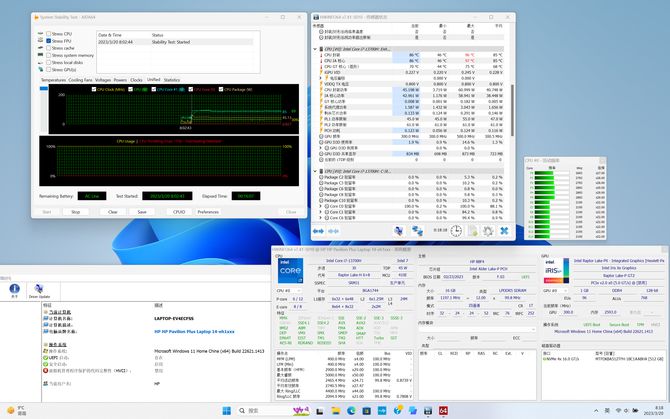This screenshot has width=670, height=419.
Task: Open the GPU #0 selector dropdown
Action: coord(555,291)
